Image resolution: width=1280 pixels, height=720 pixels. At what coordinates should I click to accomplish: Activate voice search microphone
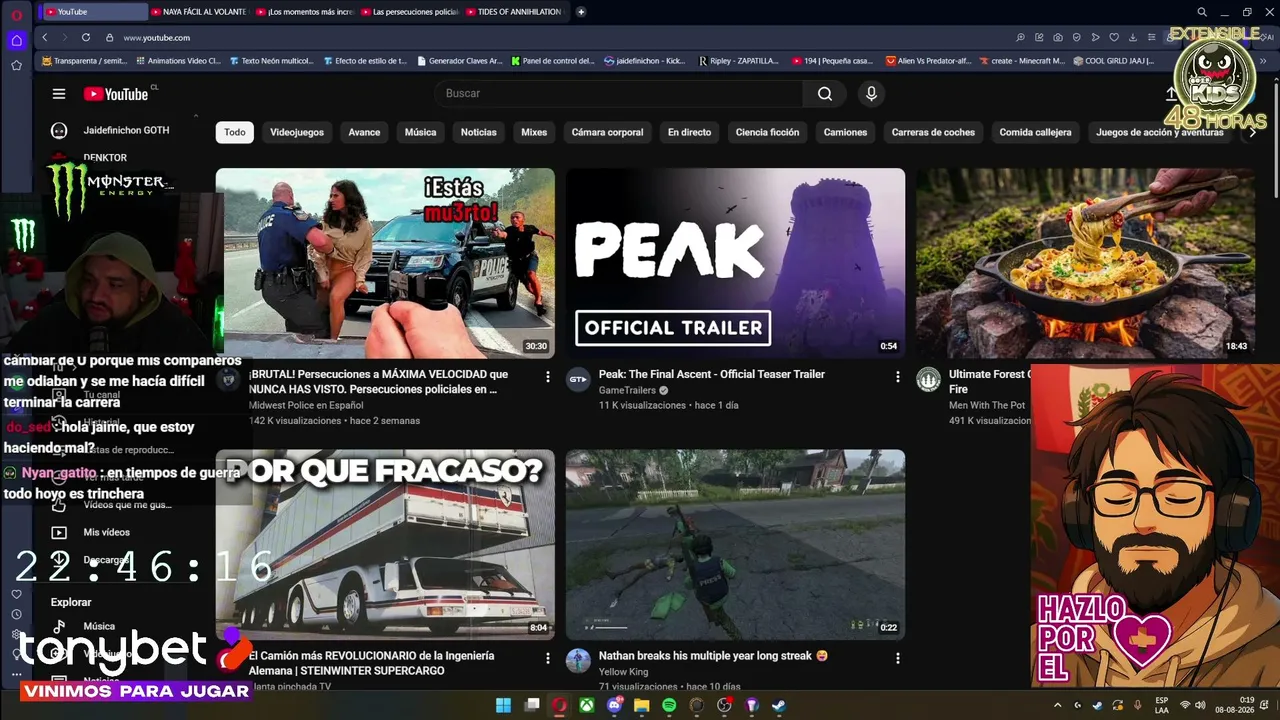(x=871, y=94)
